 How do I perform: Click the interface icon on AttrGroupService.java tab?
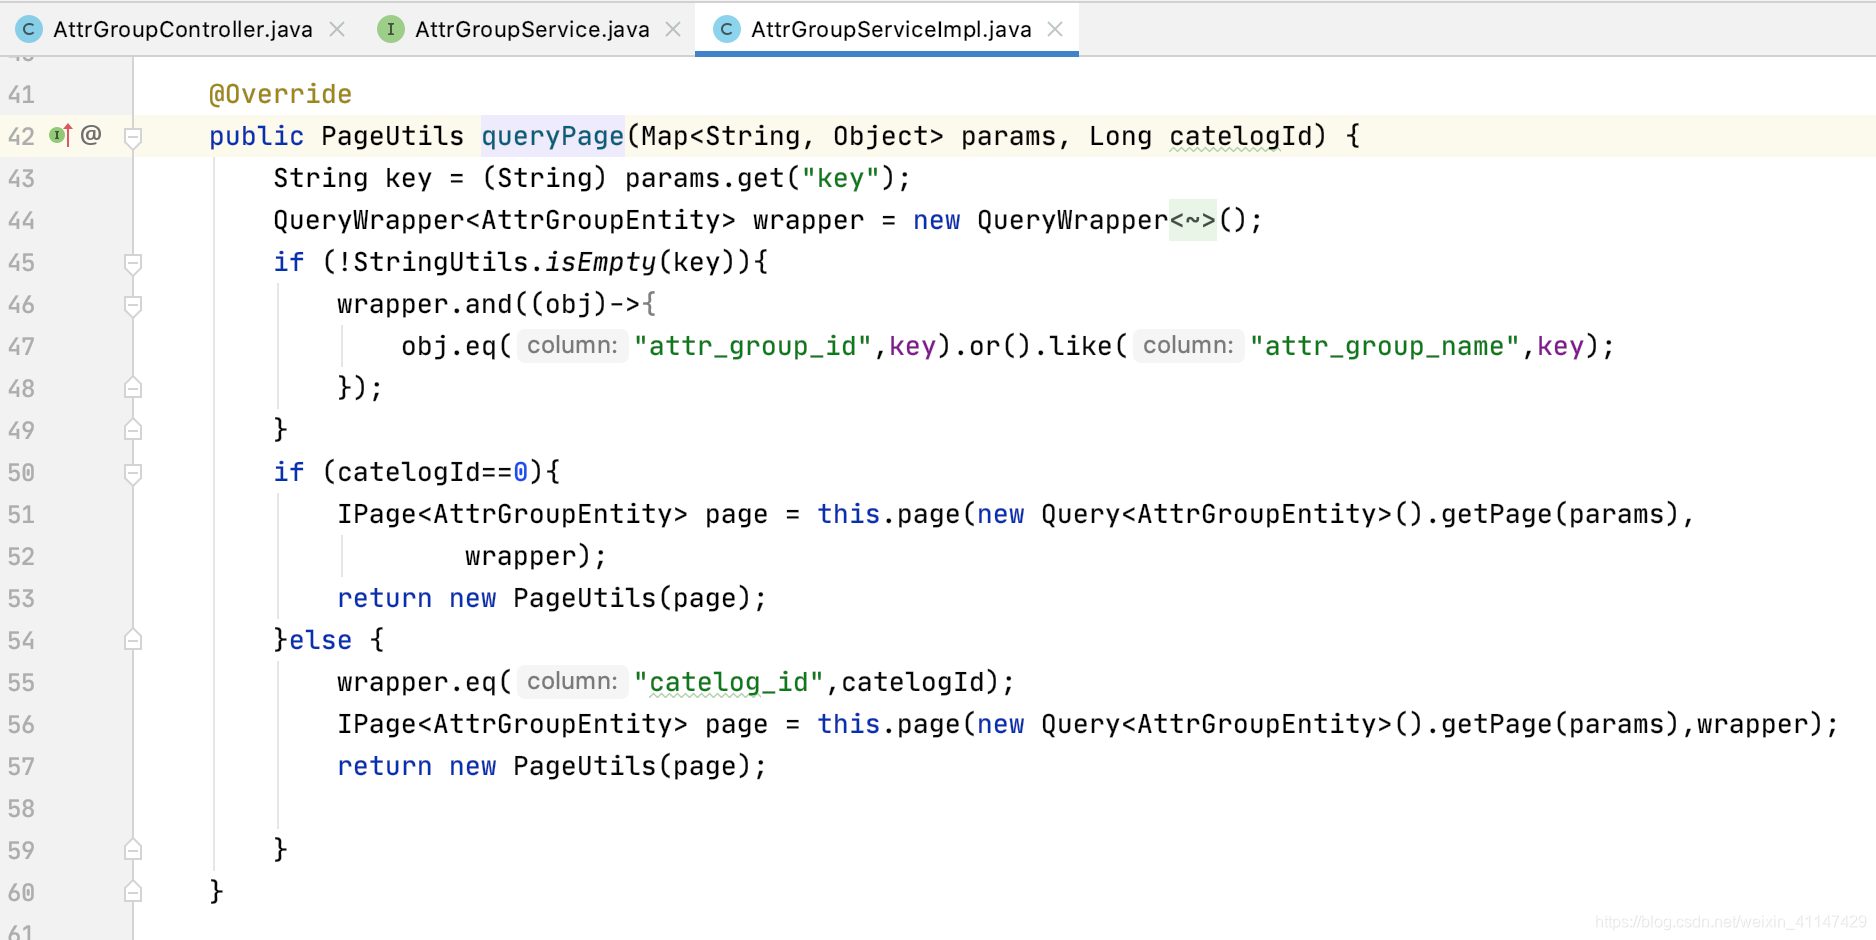(391, 29)
